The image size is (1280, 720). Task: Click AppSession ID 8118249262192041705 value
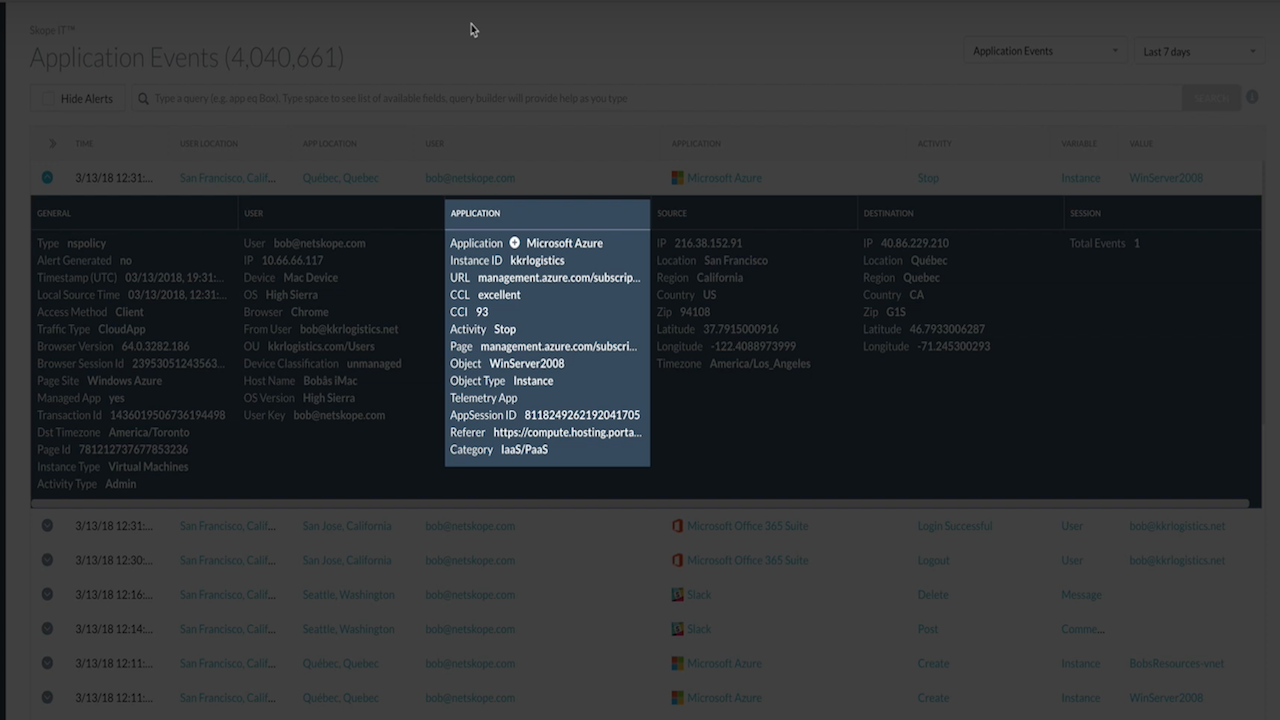582,415
